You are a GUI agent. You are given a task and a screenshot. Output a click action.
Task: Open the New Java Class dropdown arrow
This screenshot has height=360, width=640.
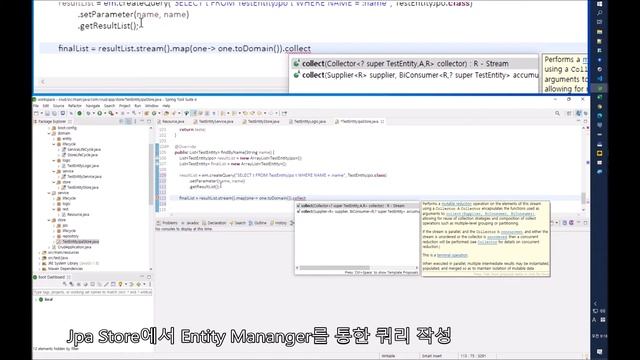[x=159, y=113]
